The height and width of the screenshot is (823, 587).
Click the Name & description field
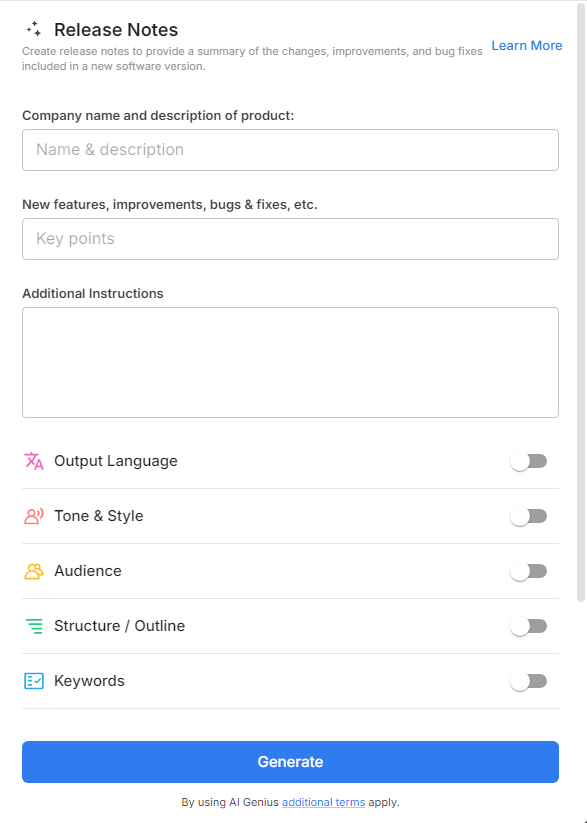290,149
